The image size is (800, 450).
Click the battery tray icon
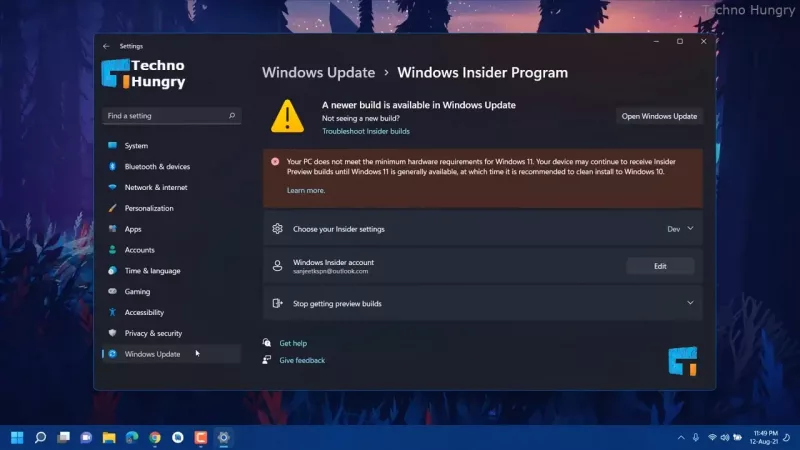[738, 437]
